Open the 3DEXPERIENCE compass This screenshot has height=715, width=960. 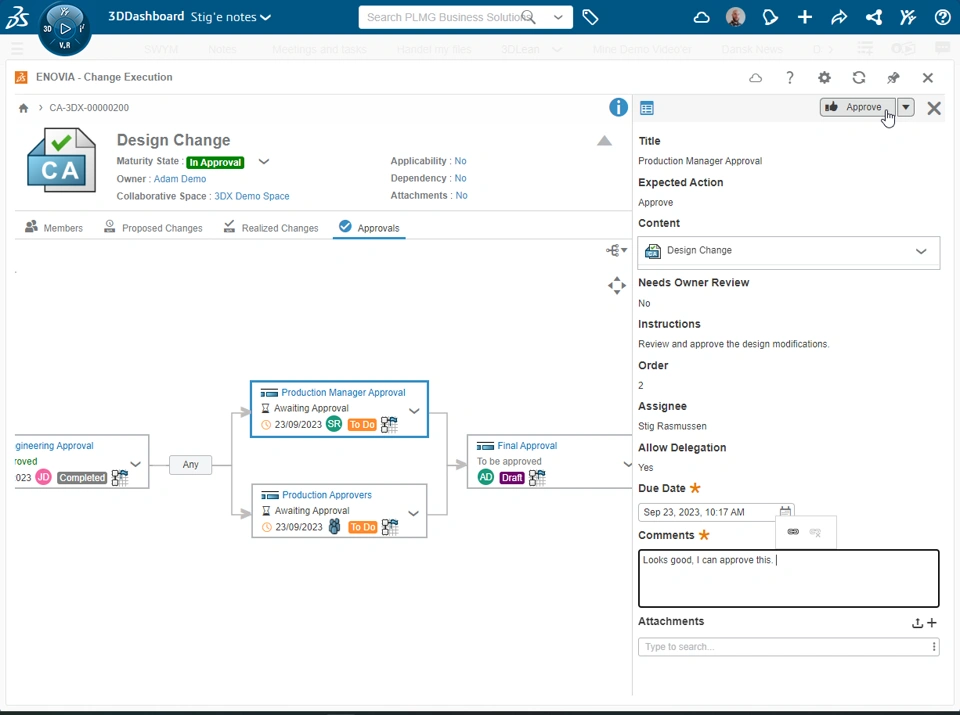64,28
